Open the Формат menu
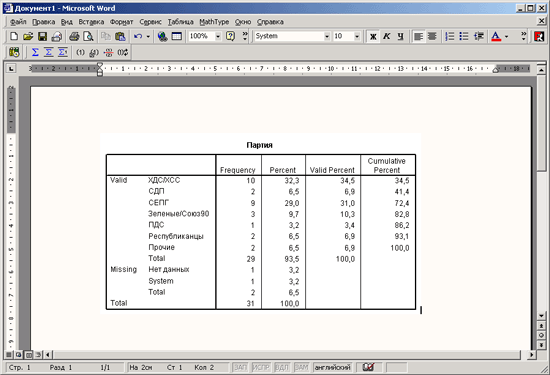 click(x=121, y=22)
